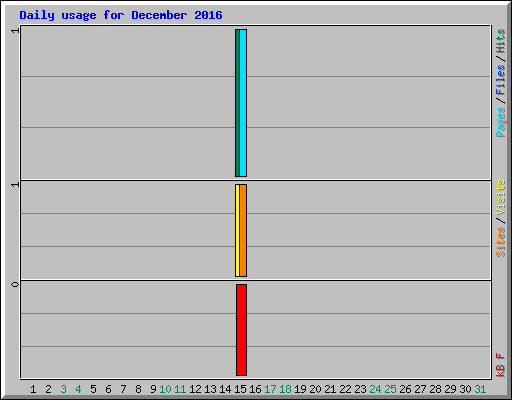Click day label 30 on the axis
This screenshot has height=400, width=512.
pos(465,389)
